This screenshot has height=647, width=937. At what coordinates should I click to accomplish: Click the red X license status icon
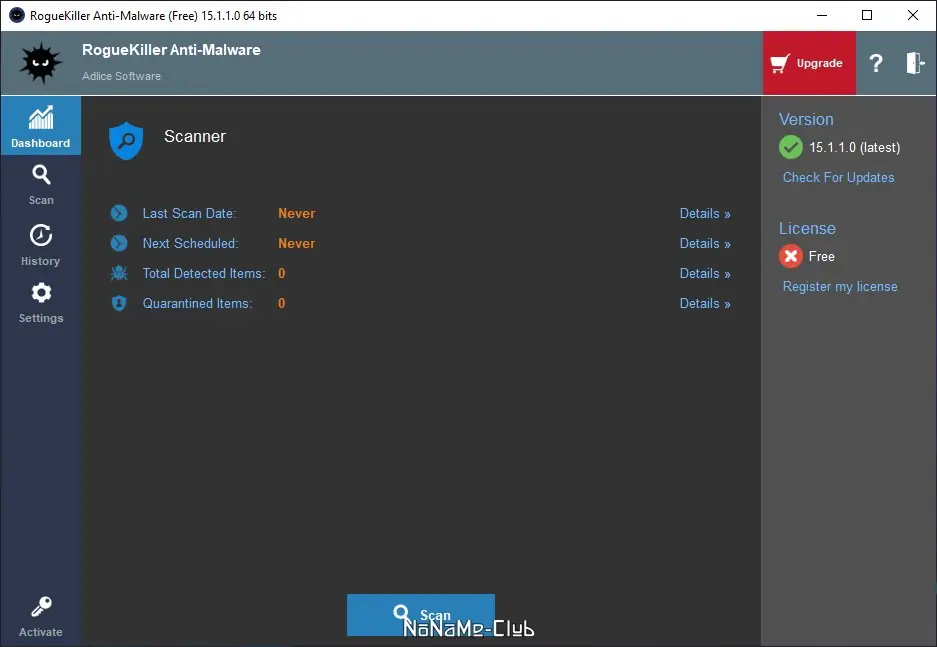tap(791, 256)
